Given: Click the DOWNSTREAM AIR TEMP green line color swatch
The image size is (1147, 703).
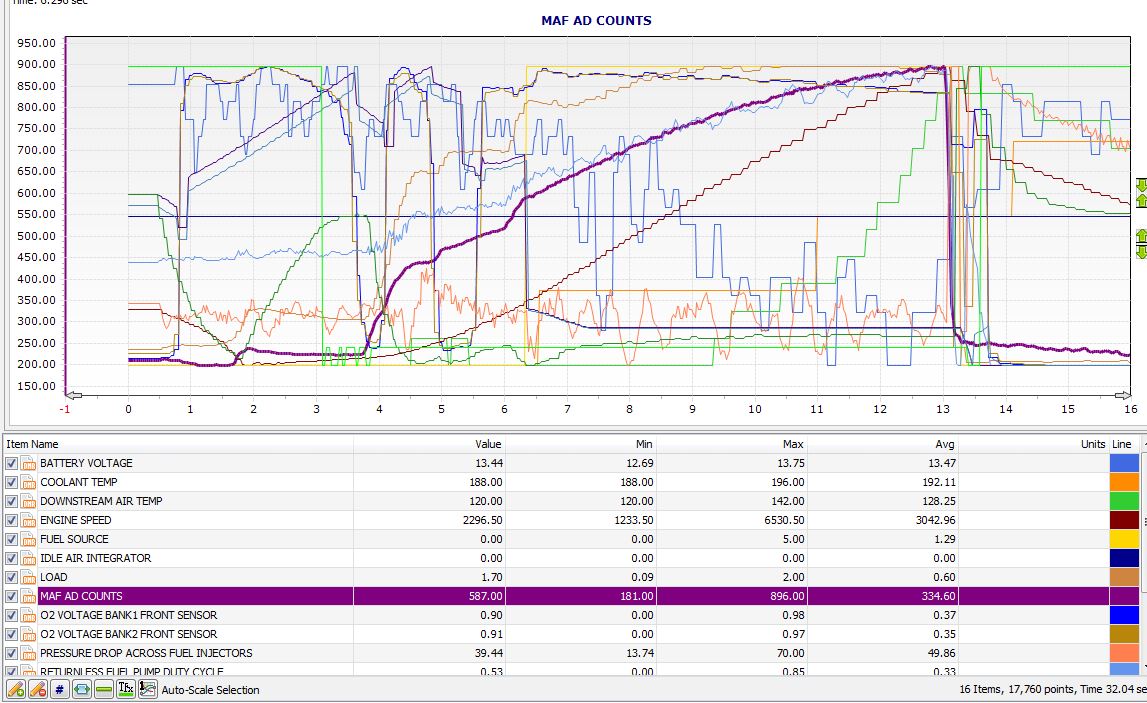Looking at the screenshot, I should (x=1124, y=501).
